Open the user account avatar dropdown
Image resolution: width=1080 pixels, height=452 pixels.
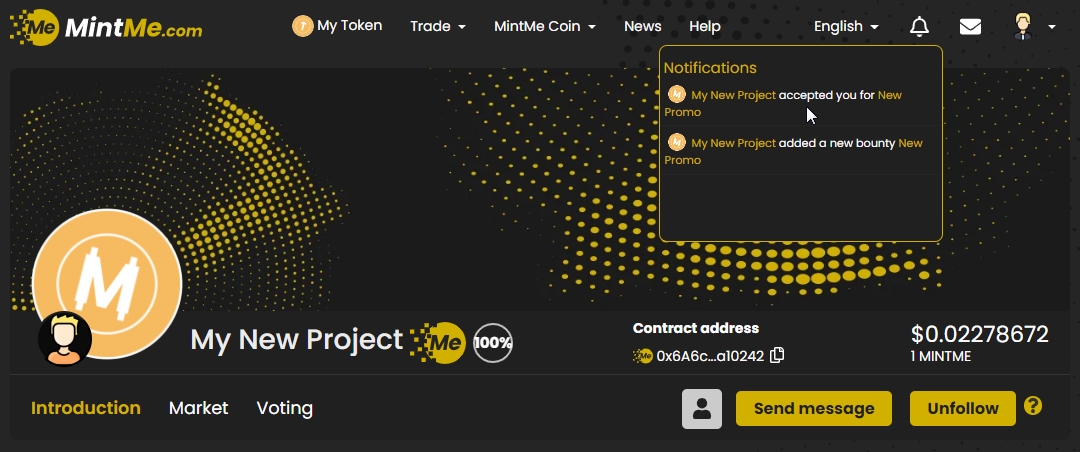[x=1033, y=27]
